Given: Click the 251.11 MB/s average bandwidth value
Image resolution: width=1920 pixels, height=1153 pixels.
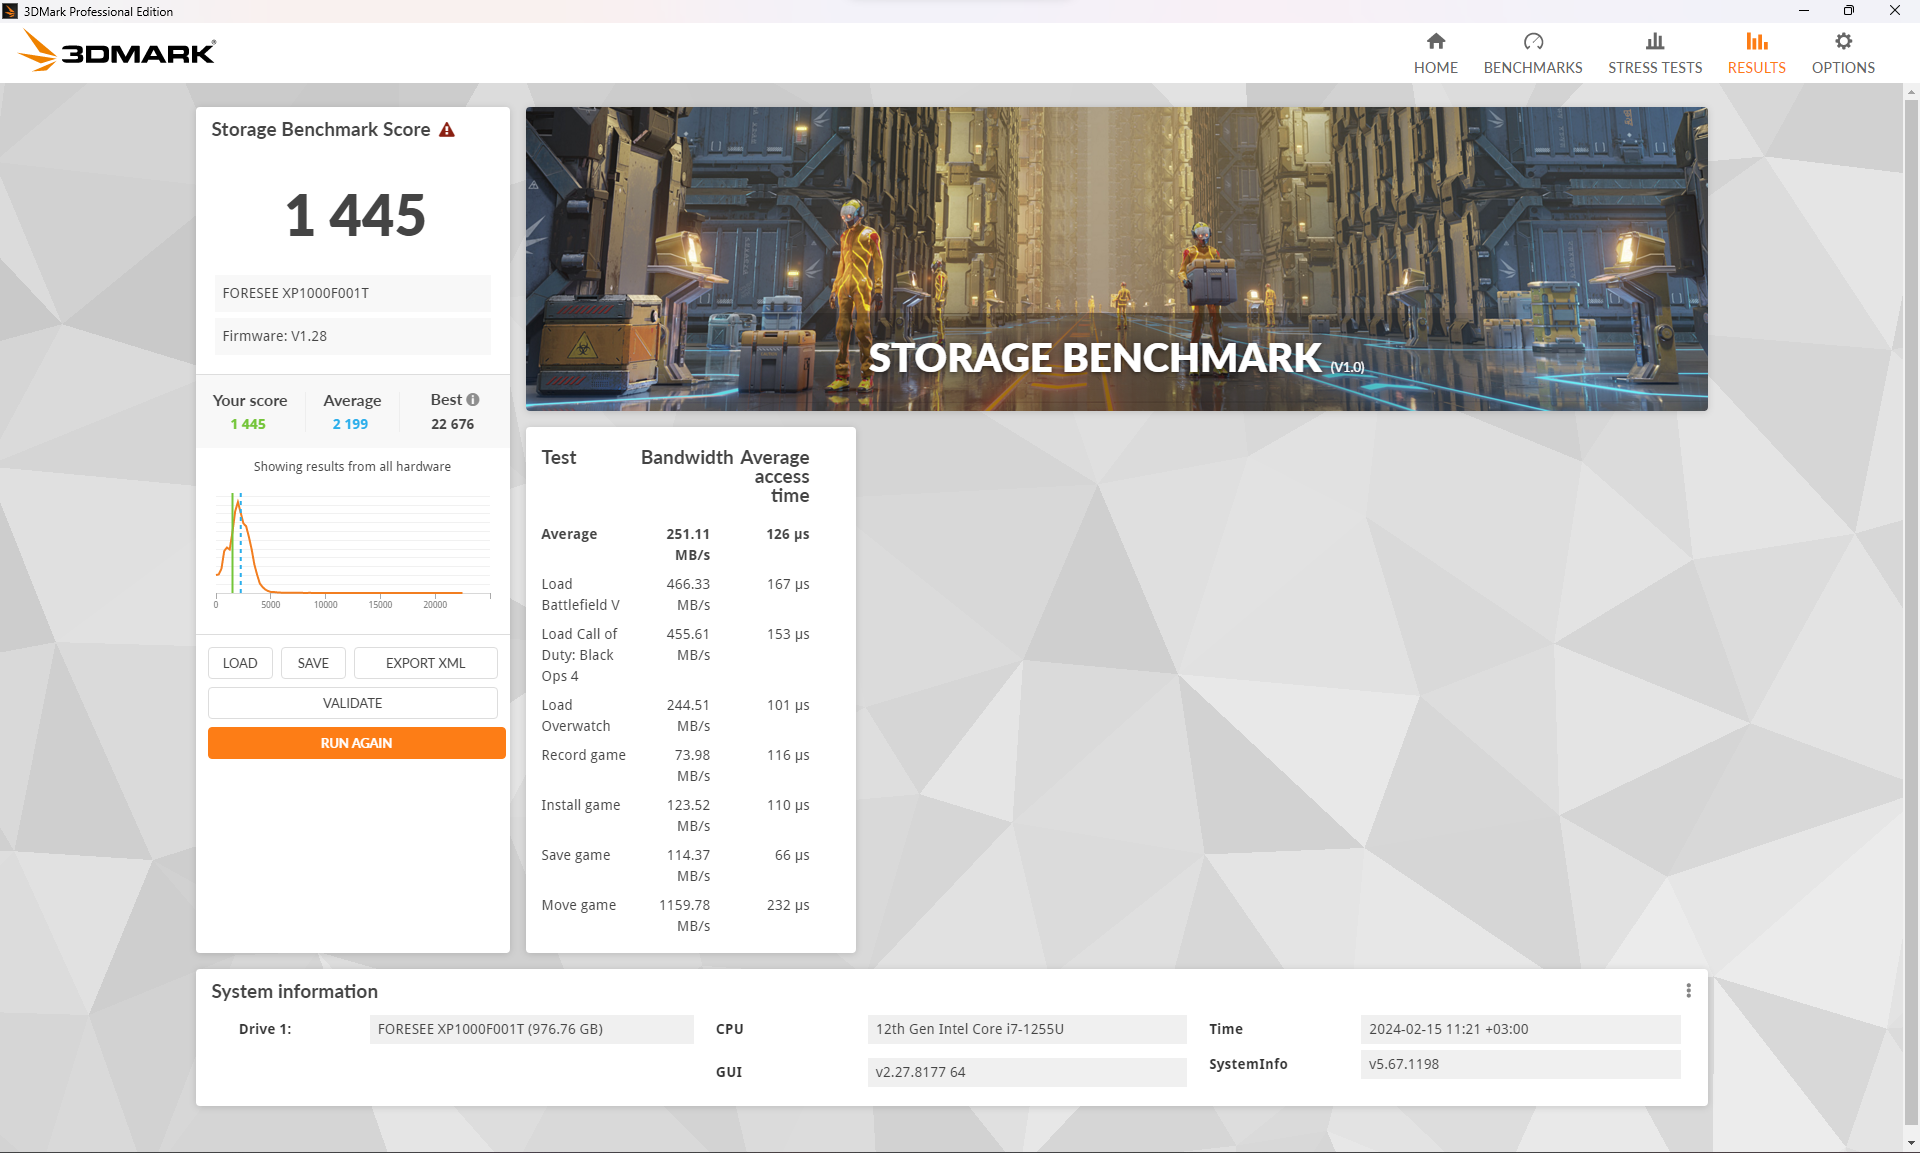Looking at the screenshot, I should 688,544.
